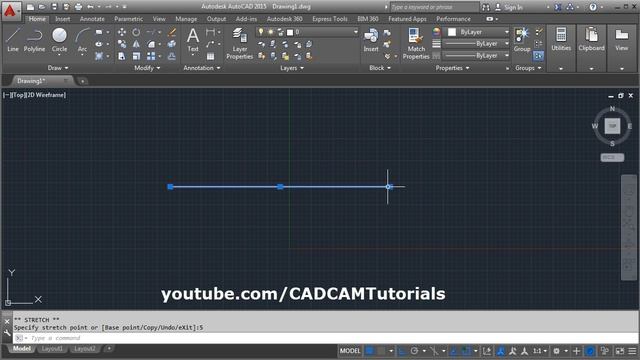Image resolution: width=640 pixels, height=360 pixels.
Task: Choose the Offset tool
Action: pos(172,56)
